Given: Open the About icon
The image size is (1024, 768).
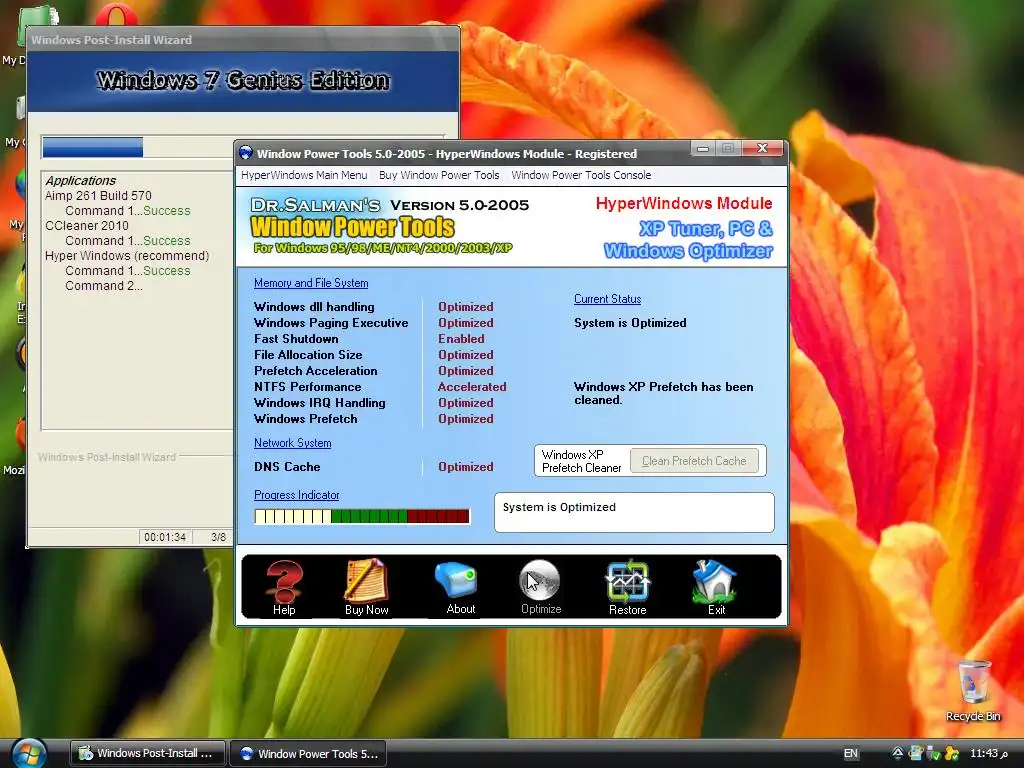Looking at the screenshot, I should pos(456,580).
